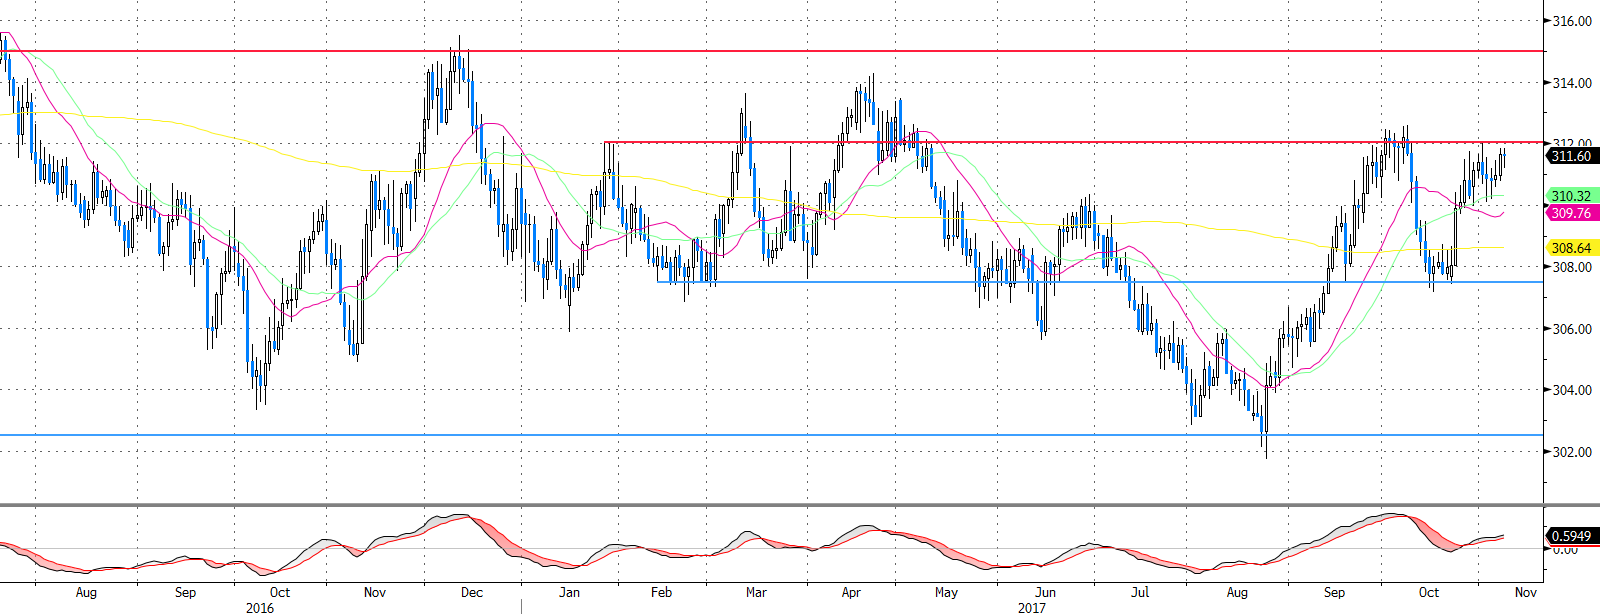
Task: Click the Sep 2017 month label
Action: (1334, 592)
